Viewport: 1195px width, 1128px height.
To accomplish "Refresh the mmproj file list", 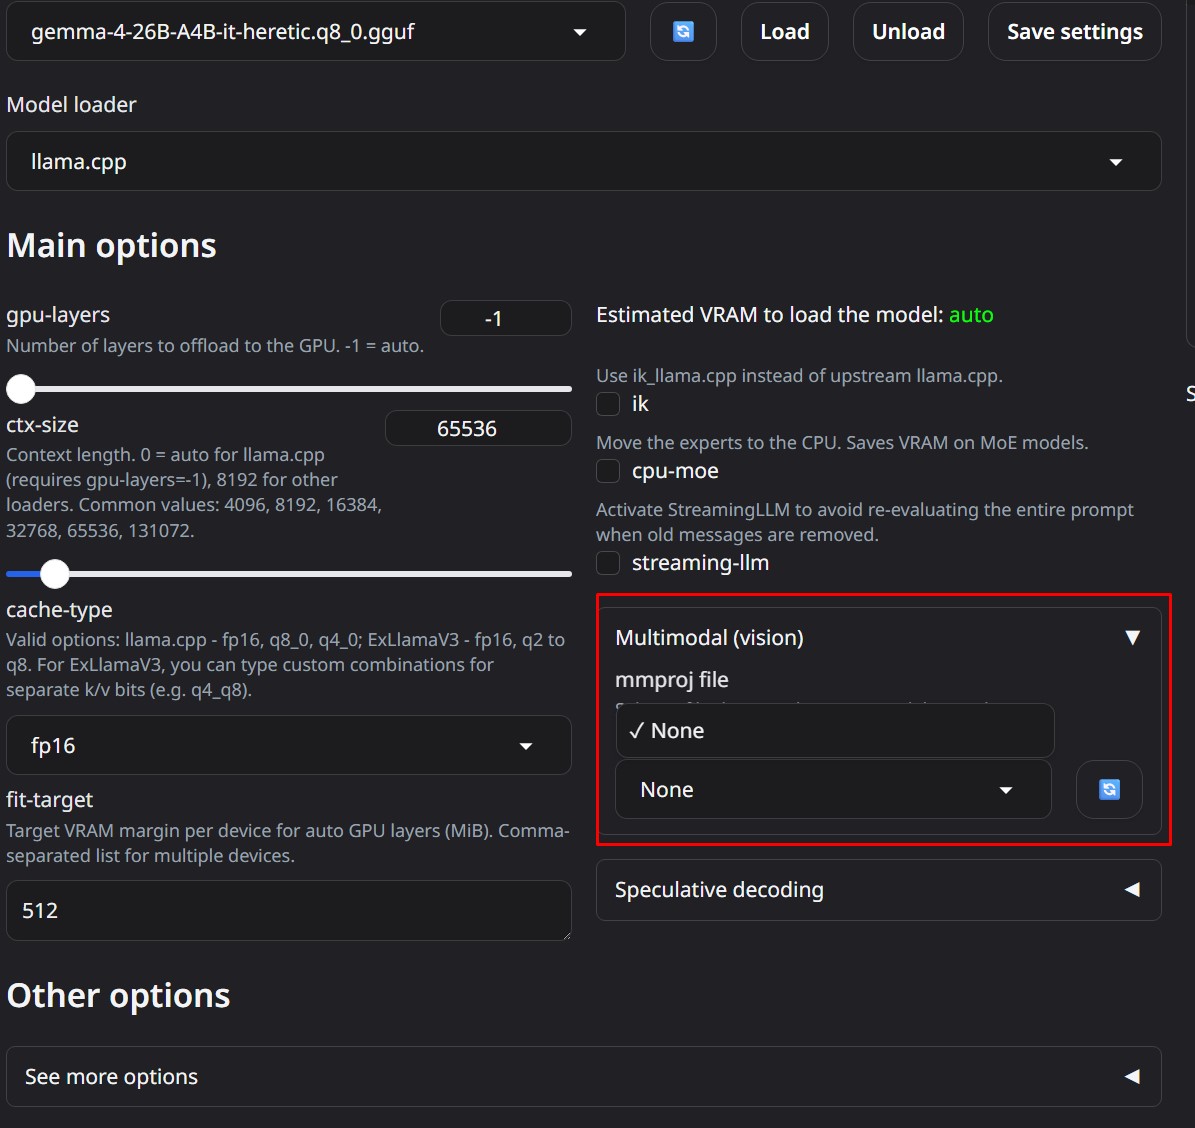I will (x=1109, y=789).
